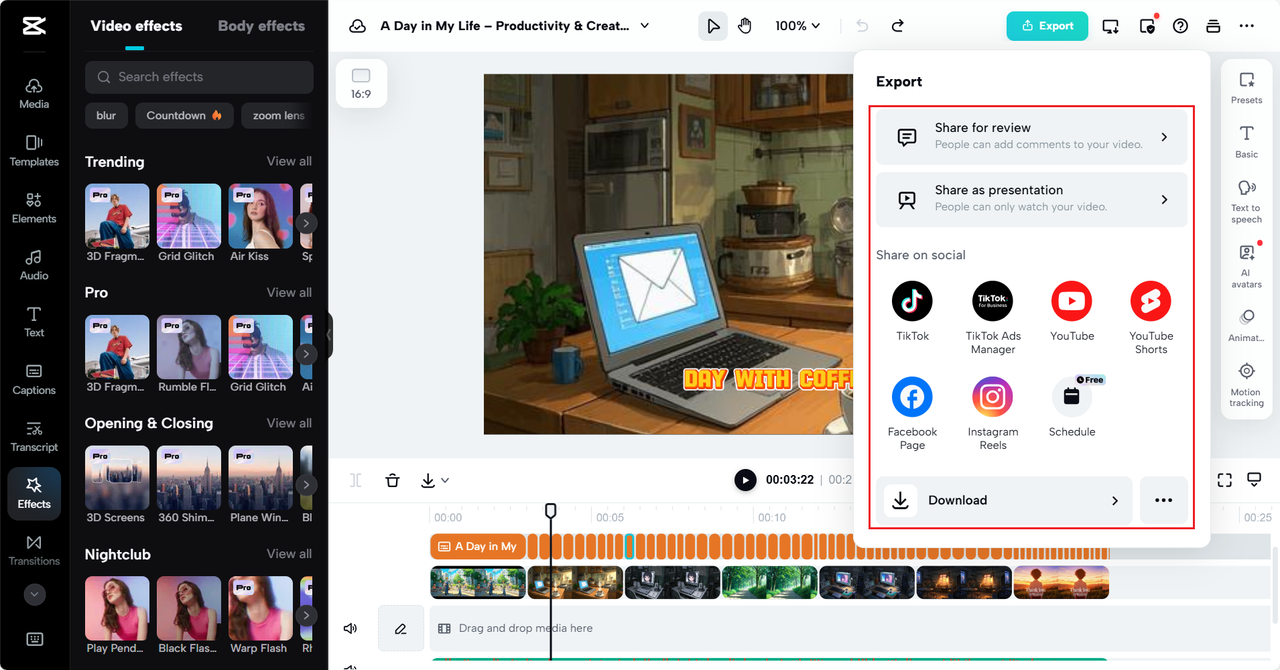This screenshot has height=670, width=1280.
Task: Open the Text panel in left sidebar
Action: click(x=34, y=321)
